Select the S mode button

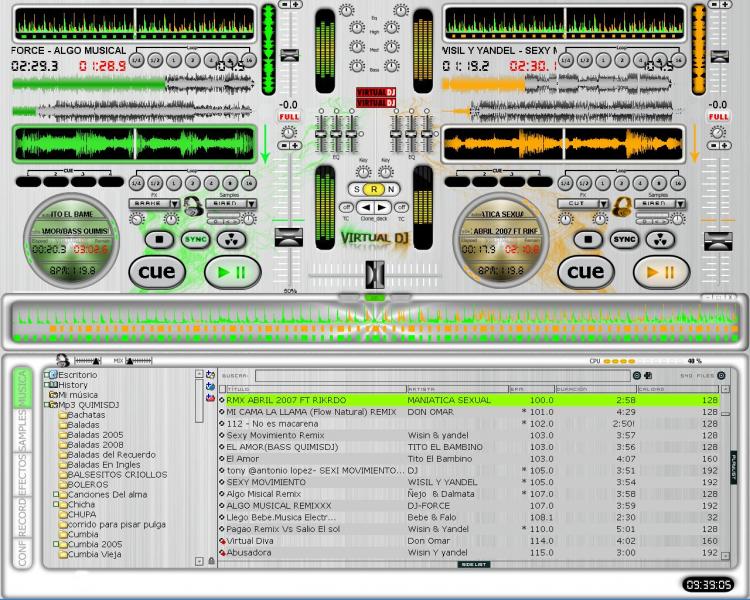click(x=356, y=189)
